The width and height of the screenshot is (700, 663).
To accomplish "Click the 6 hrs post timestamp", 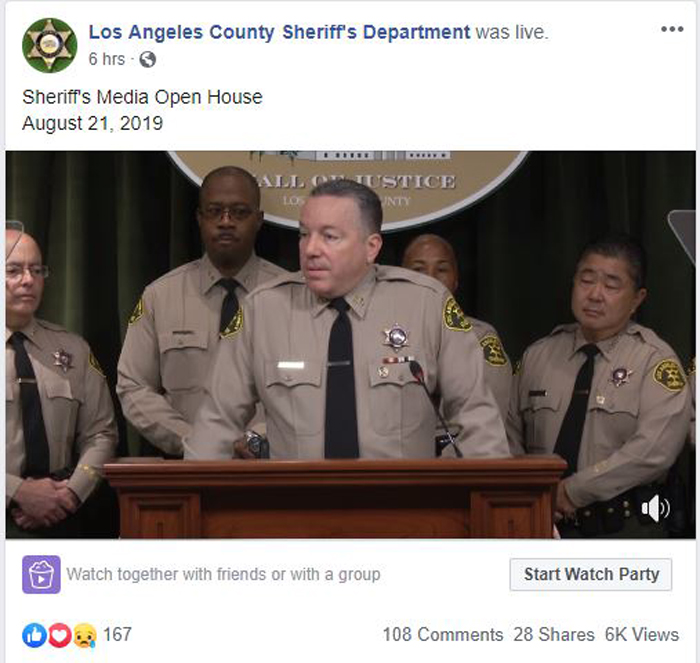I will pos(107,59).
